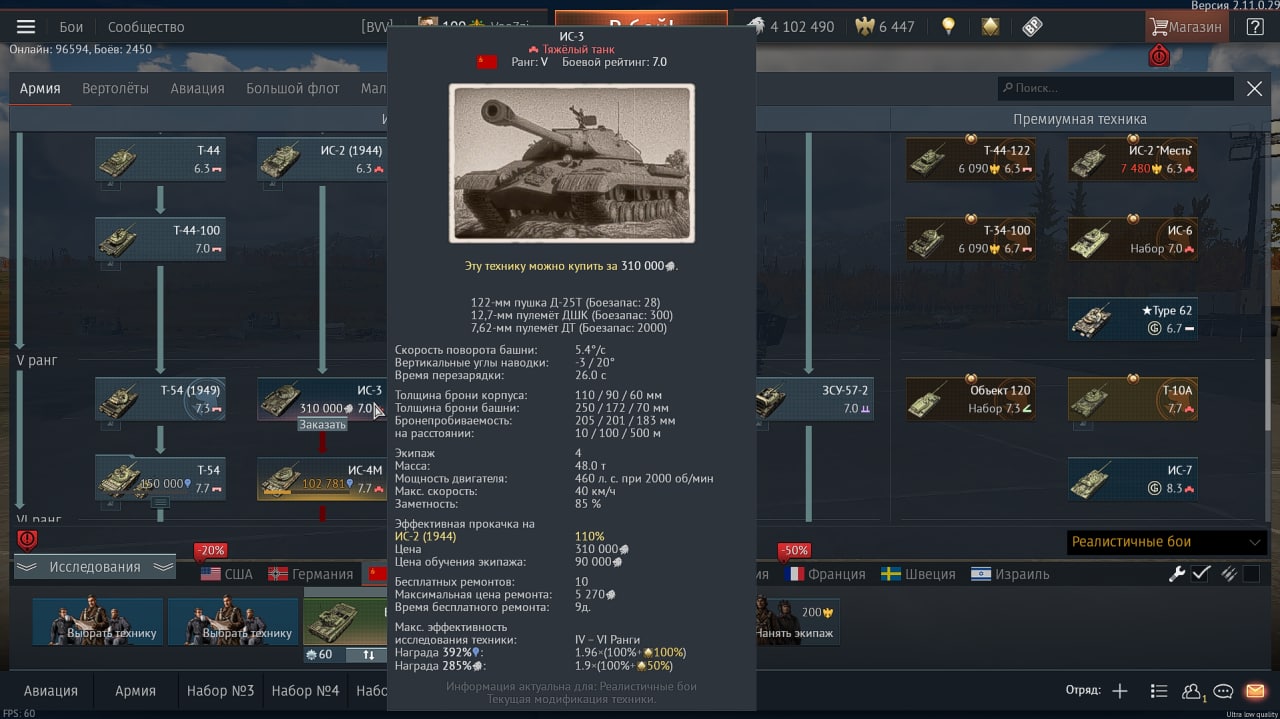The height and width of the screenshot is (719, 1280).
Task: Select the Т-44-100 tank card
Action: pyautogui.click(x=160, y=240)
